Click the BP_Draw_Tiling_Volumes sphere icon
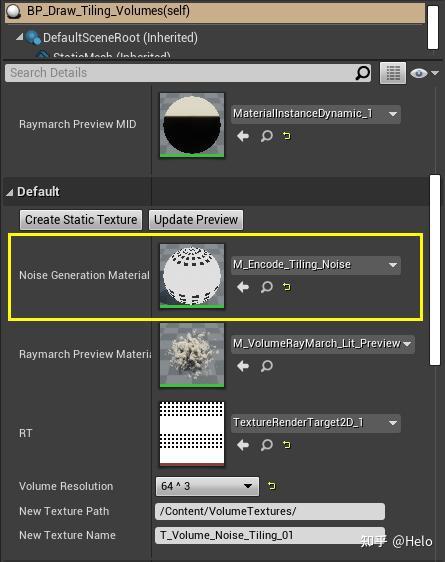 [x=14, y=11]
